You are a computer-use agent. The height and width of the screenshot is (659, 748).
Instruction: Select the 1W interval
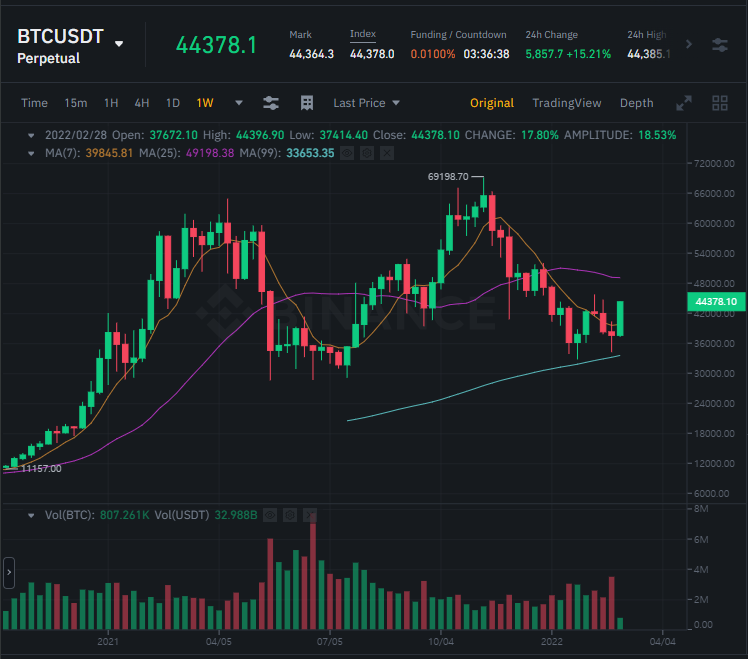tap(205, 103)
